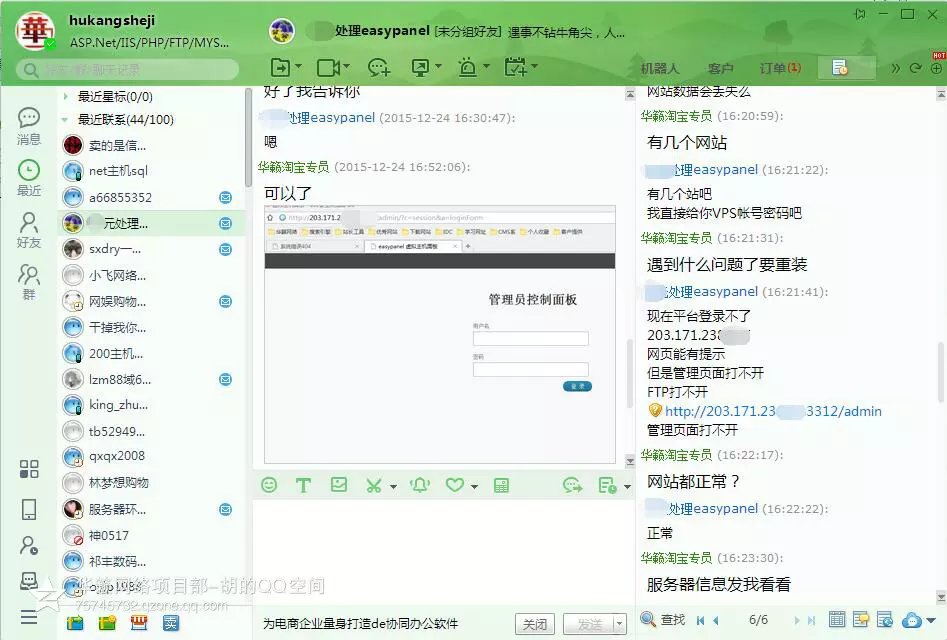Switch to the 客户 tab

click(x=721, y=68)
